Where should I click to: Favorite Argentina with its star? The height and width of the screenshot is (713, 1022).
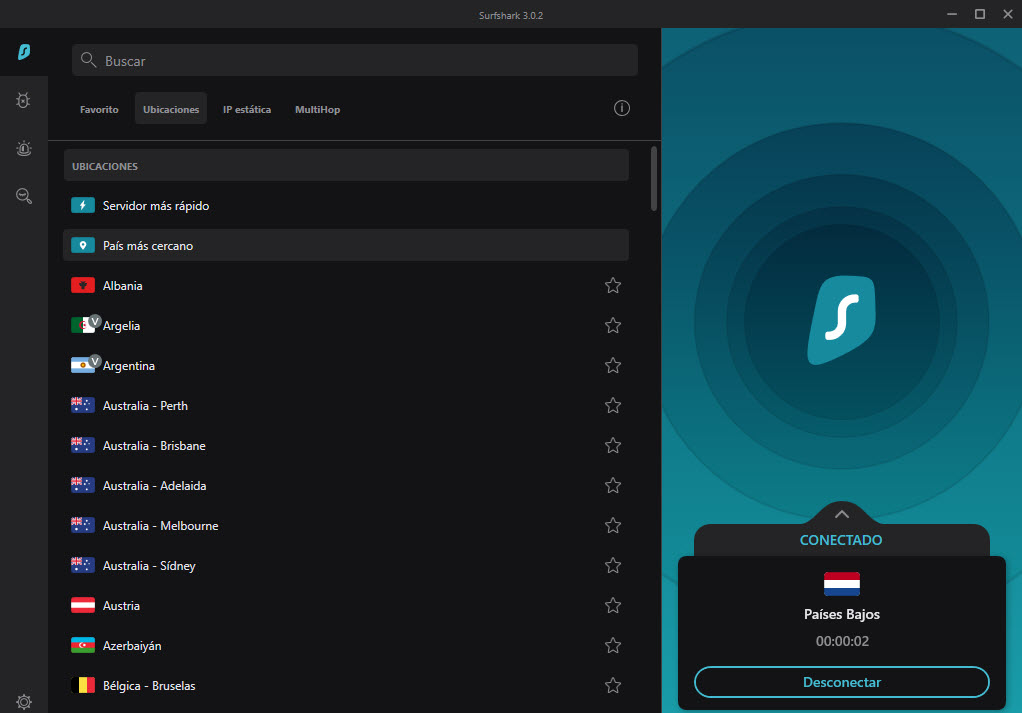pos(613,366)
